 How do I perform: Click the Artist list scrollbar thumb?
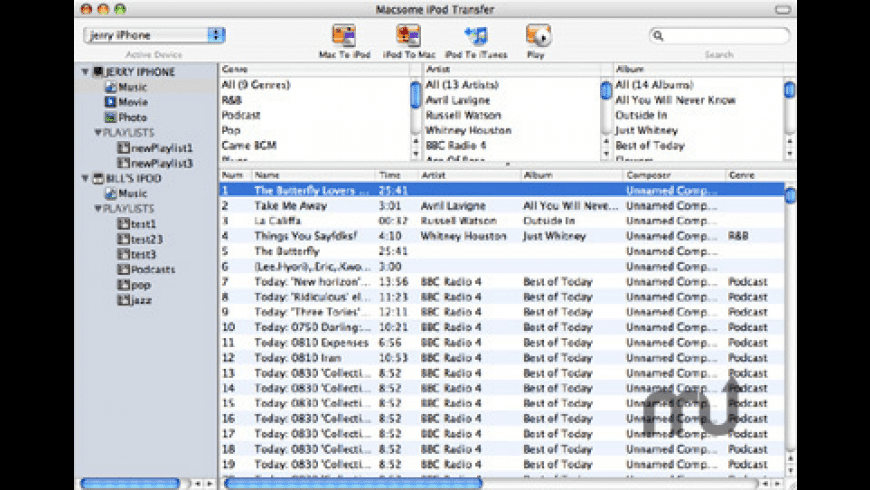606,90
